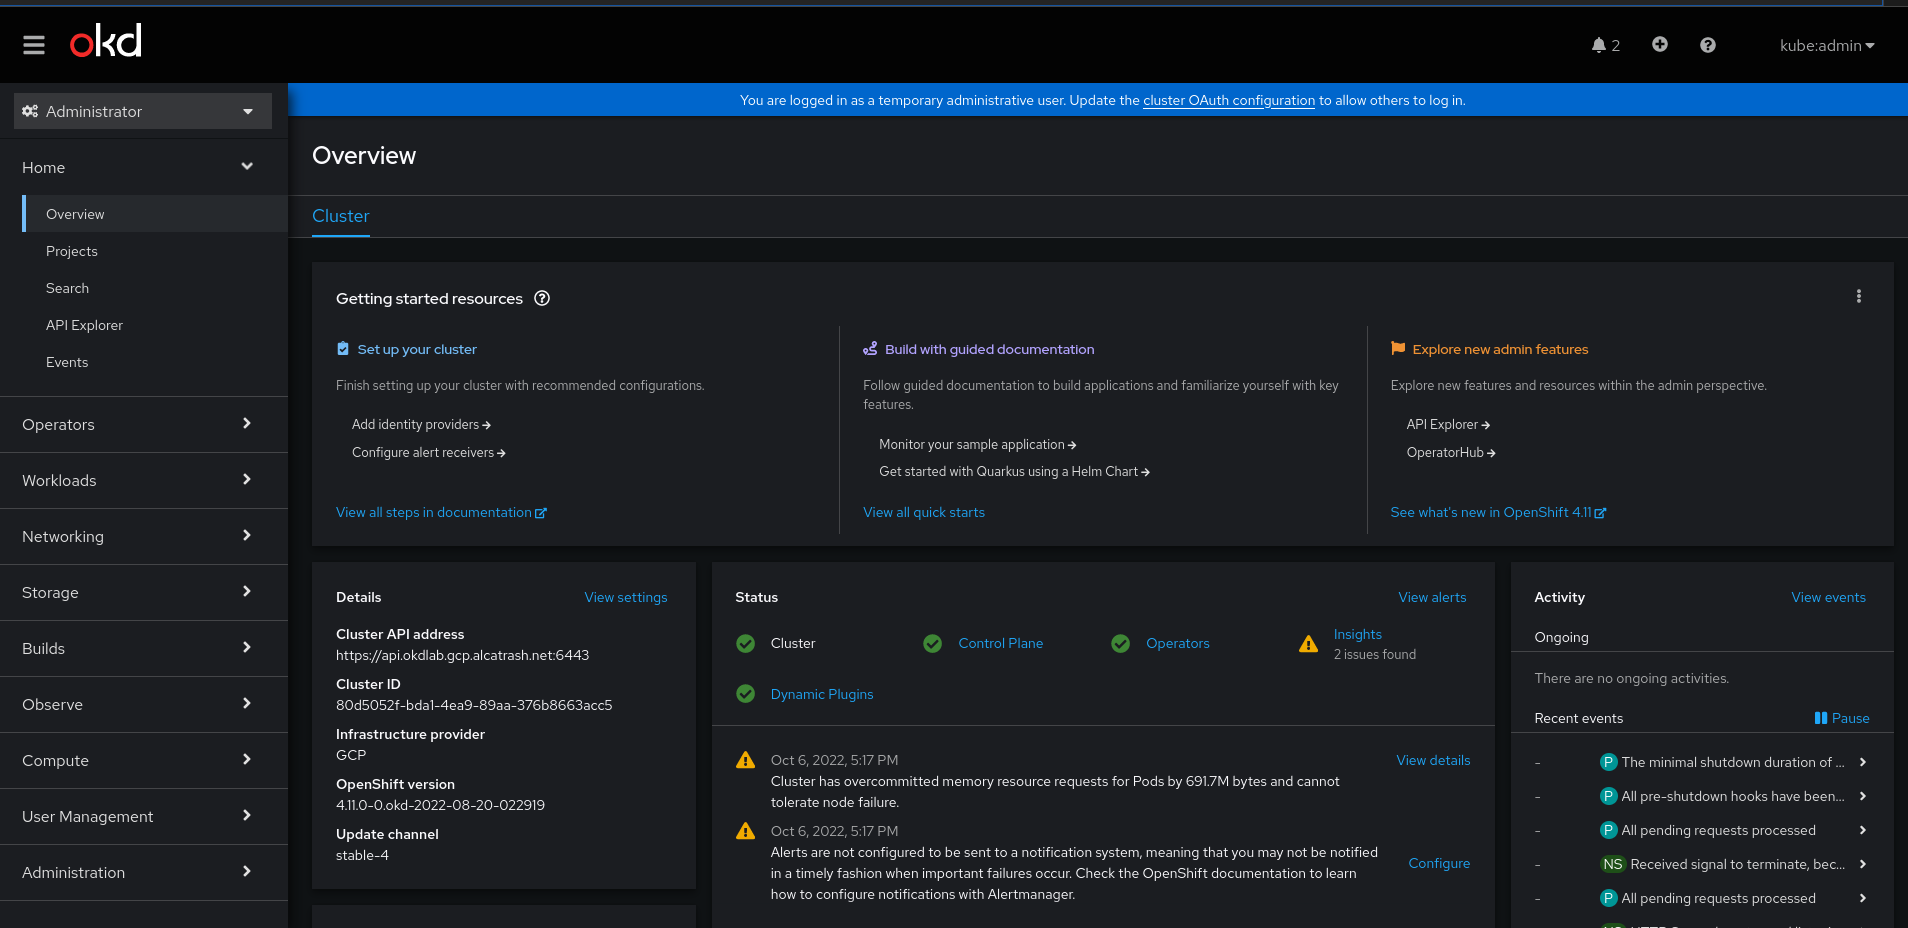Select Projects in the sidebar
The height and width of the screenshot is (928, 1908).
point(71,251)
